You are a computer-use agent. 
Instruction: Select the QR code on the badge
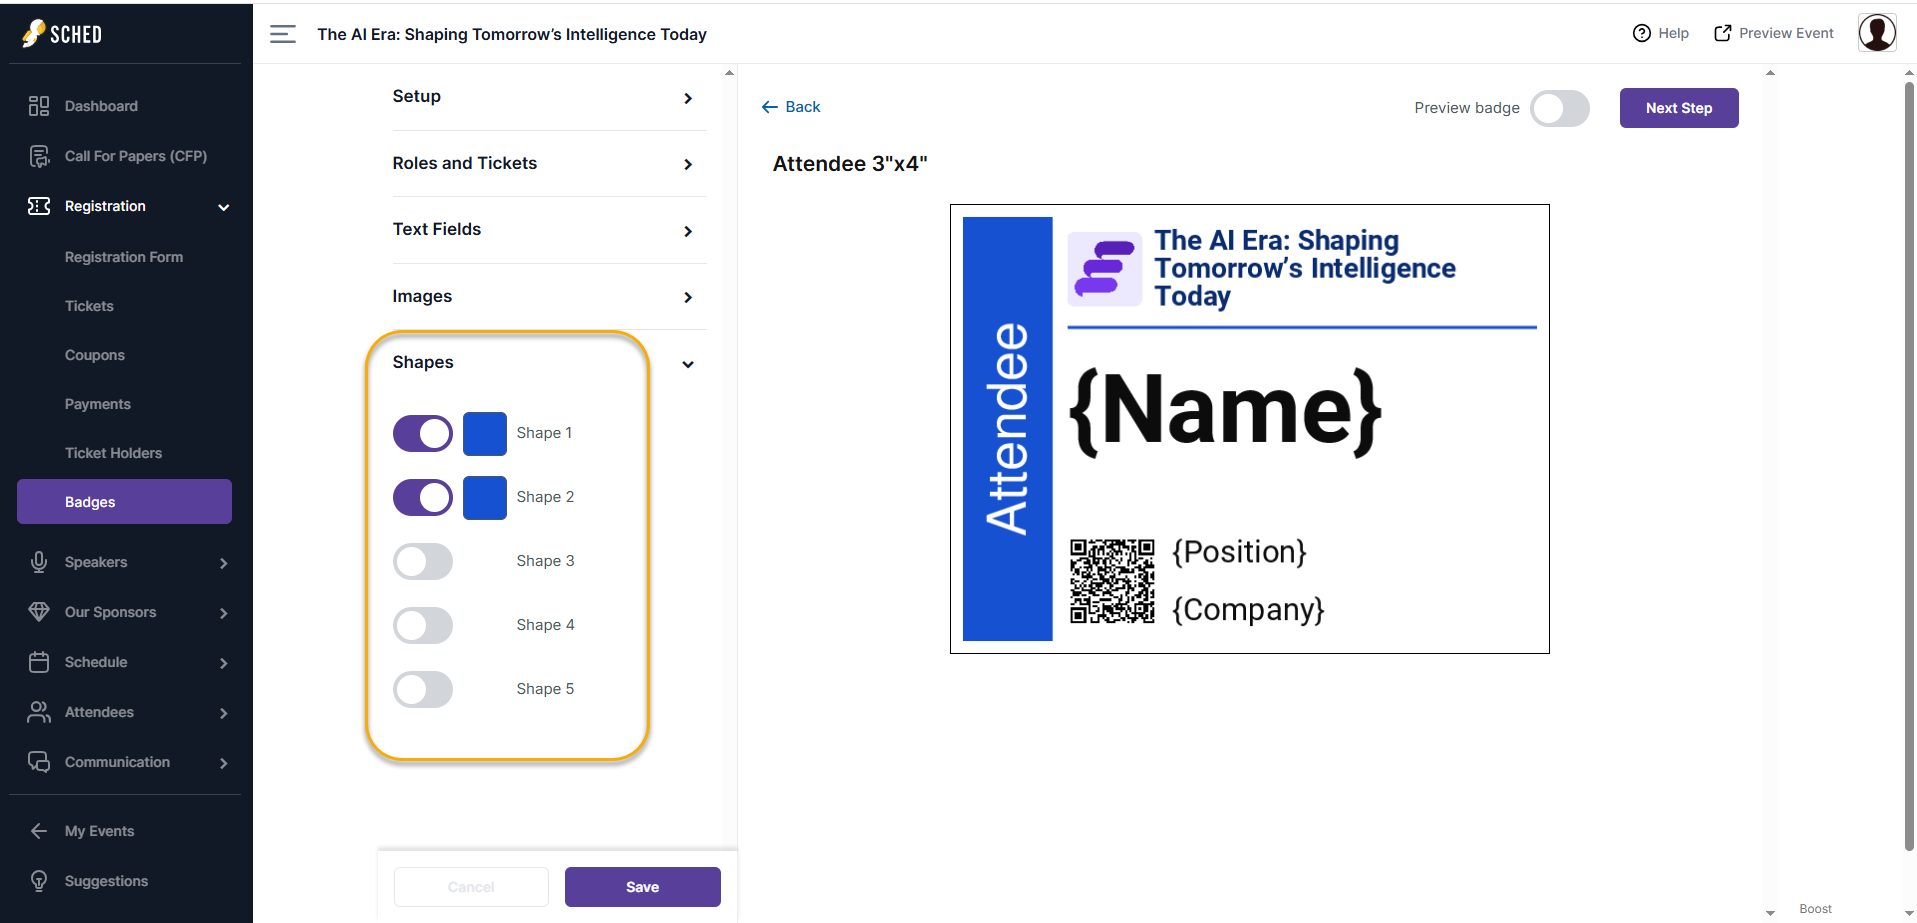[x=1112, y=581]
